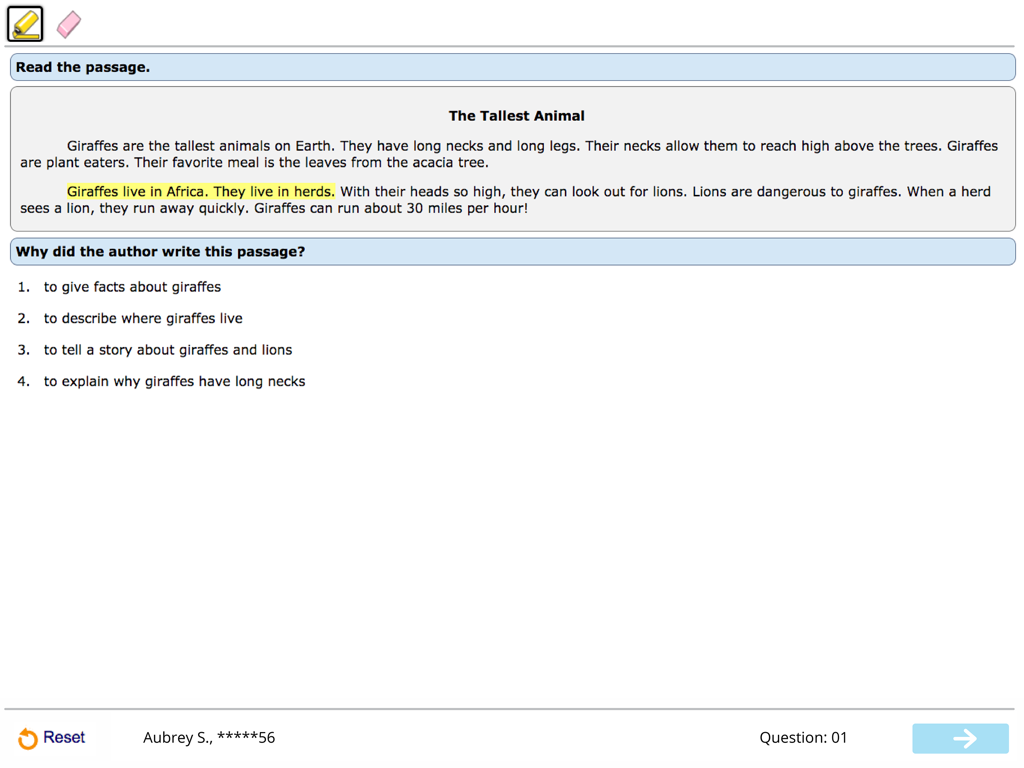Image resolution: width=1024 pixels, height=768 pixels.
Task: Select answer 3 about giraffes and lions
Action: (167, 350)
